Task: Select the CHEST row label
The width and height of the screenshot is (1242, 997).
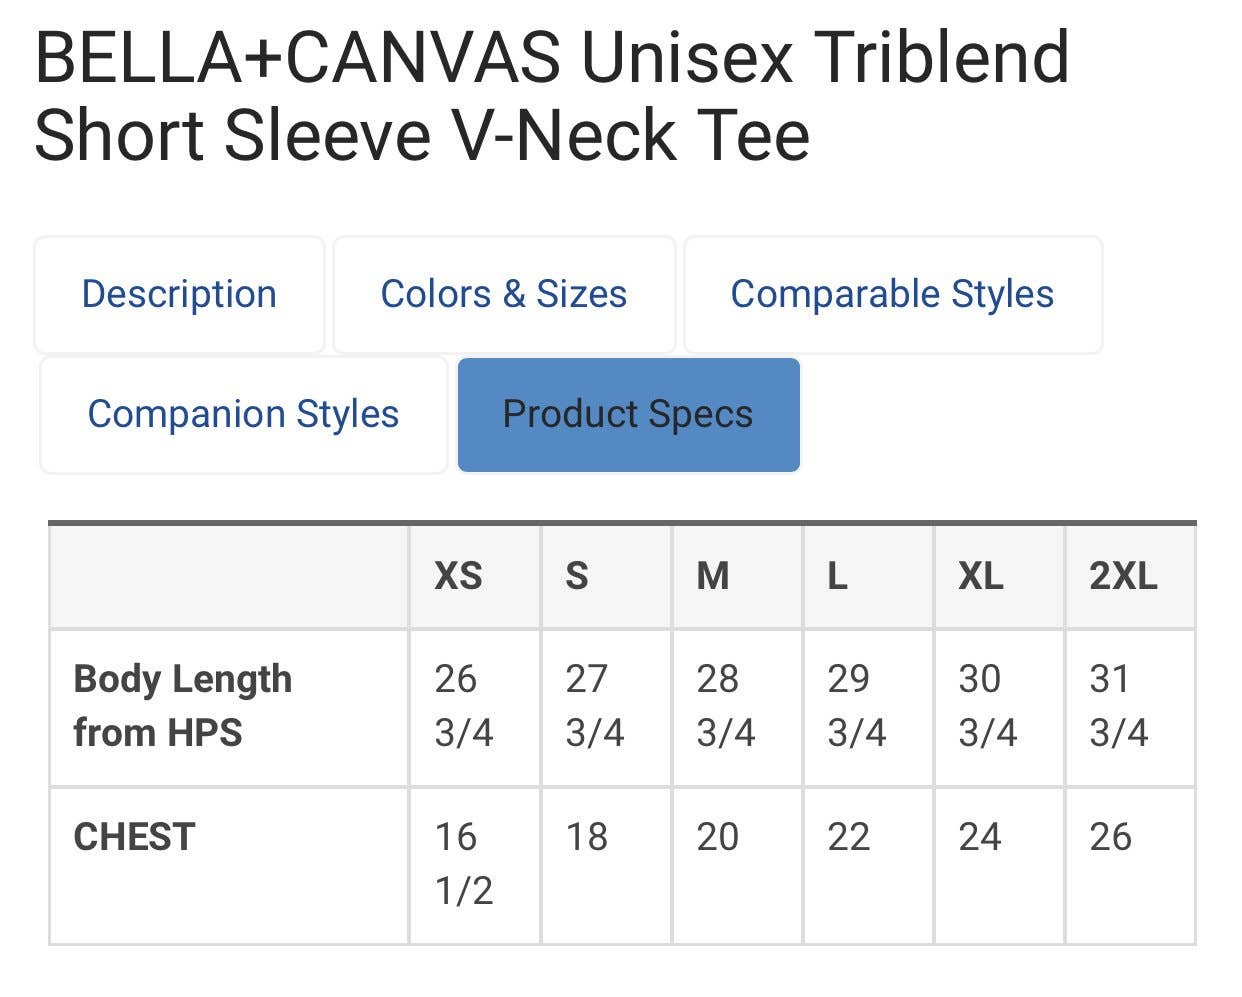Action: (x=134, y=837)
